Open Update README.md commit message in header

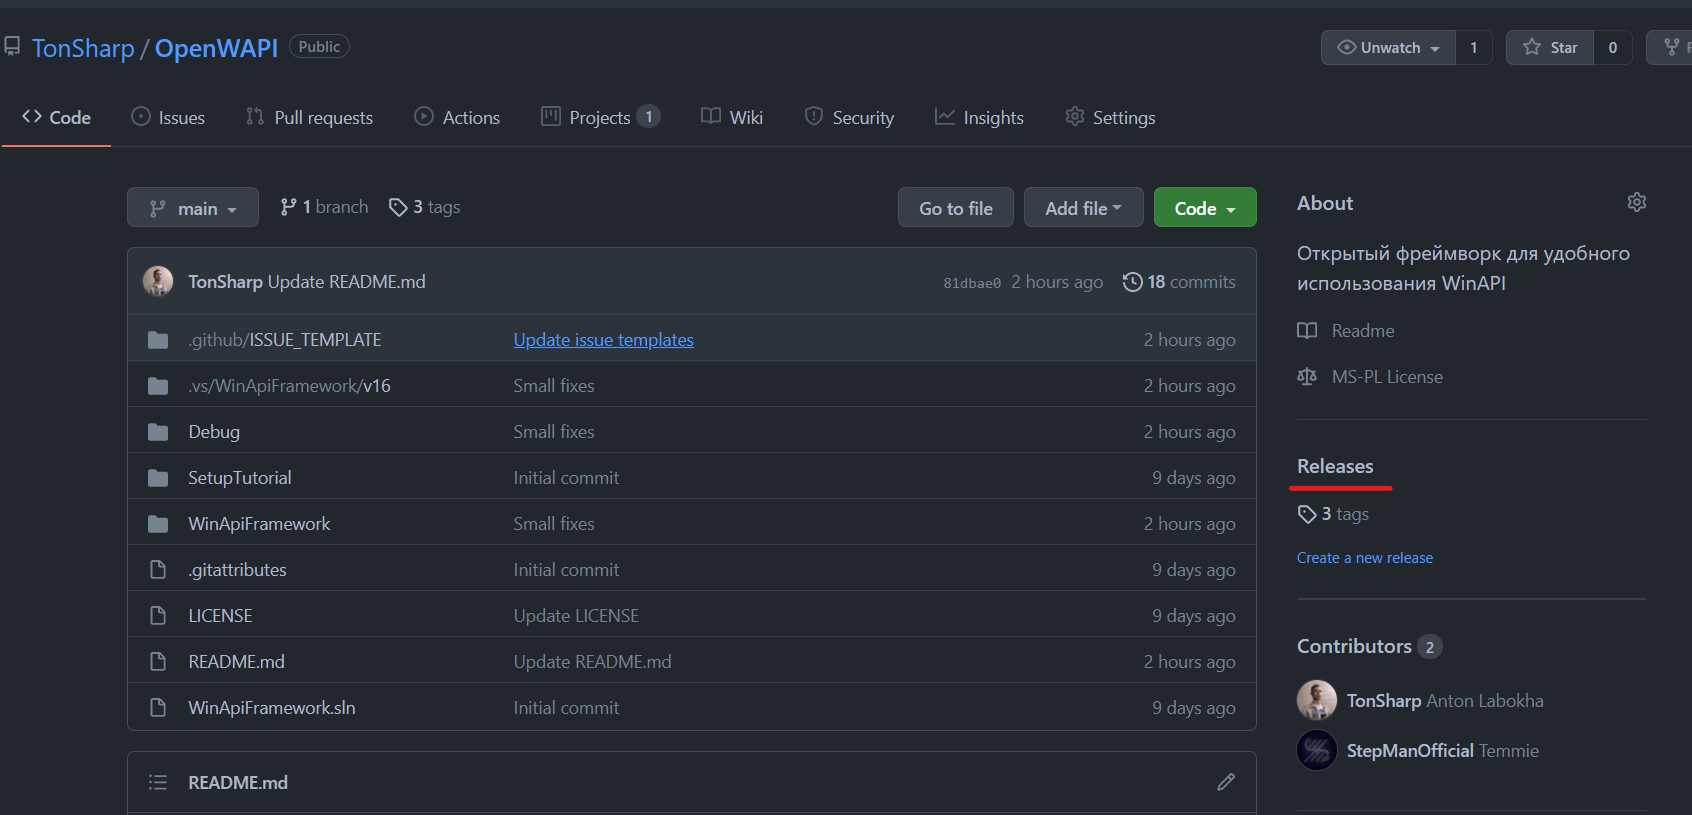coord(346,282)
